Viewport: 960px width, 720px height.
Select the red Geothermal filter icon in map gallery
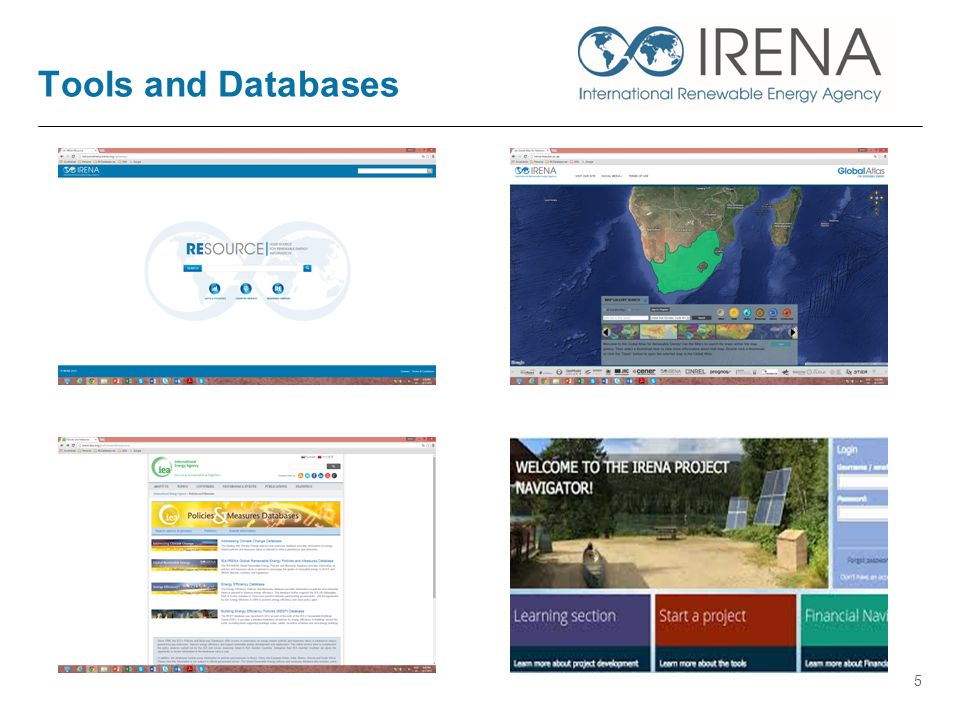787,313
